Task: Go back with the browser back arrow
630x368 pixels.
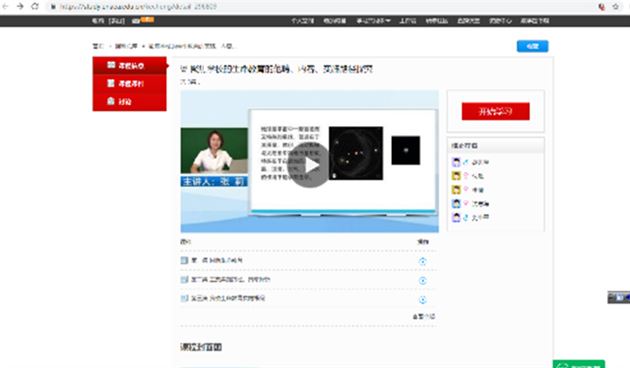Action: (x=5, y=6)
